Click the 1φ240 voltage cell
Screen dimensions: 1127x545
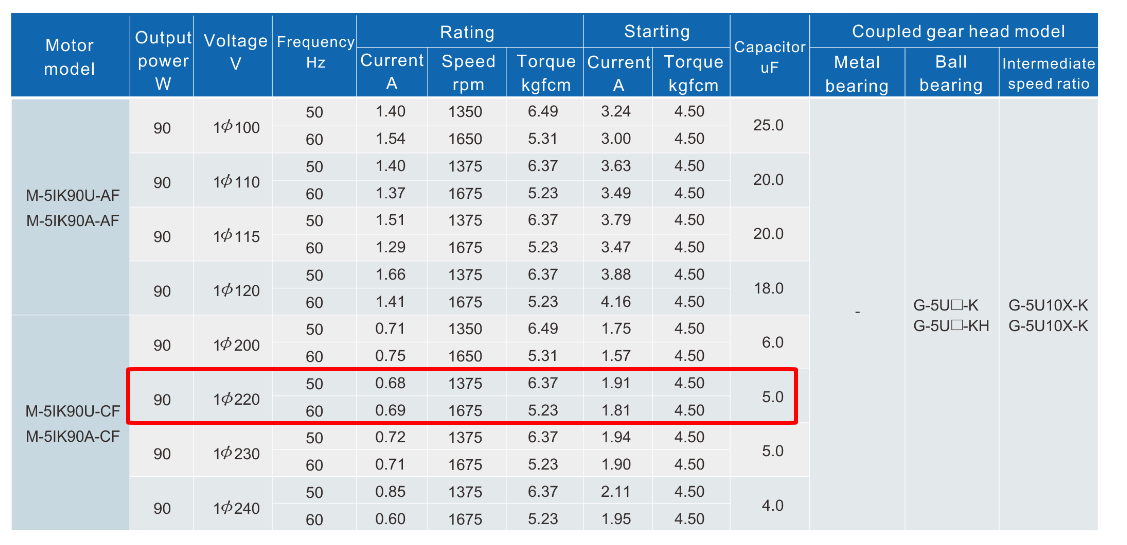click(x=236, y=509)
